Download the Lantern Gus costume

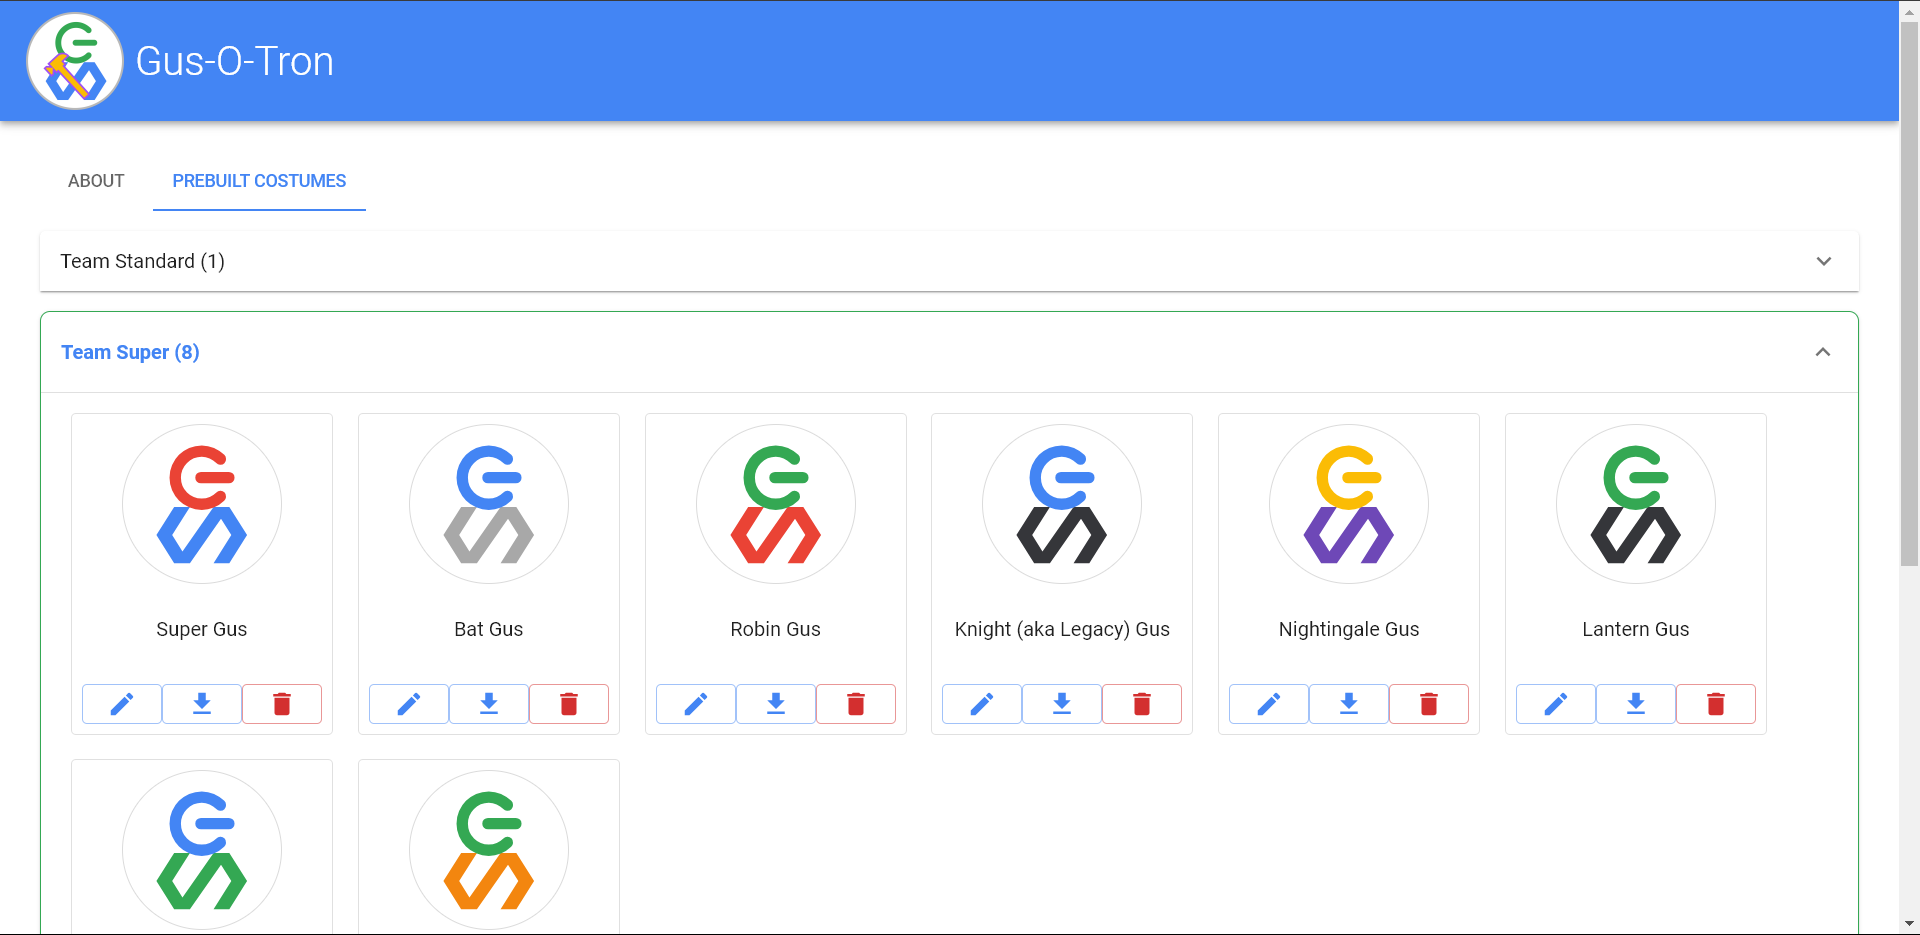[x=1636, y=704]
